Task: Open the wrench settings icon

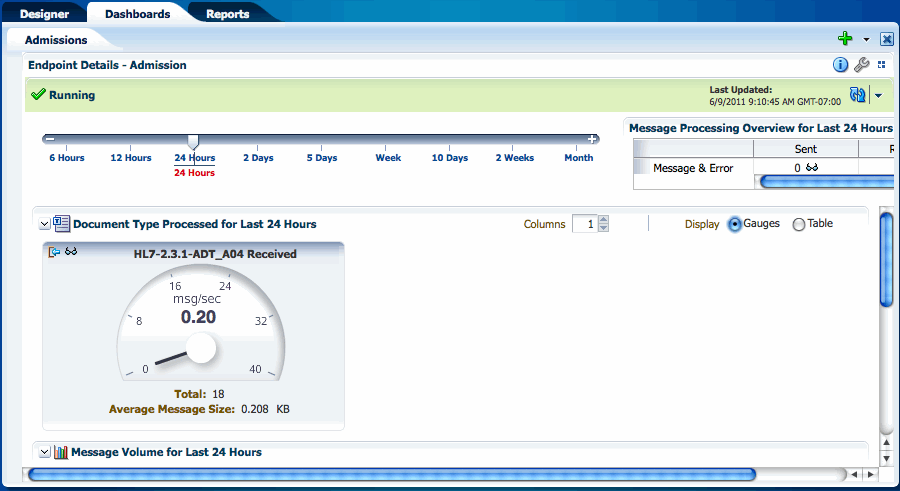Action: [862, 65]
